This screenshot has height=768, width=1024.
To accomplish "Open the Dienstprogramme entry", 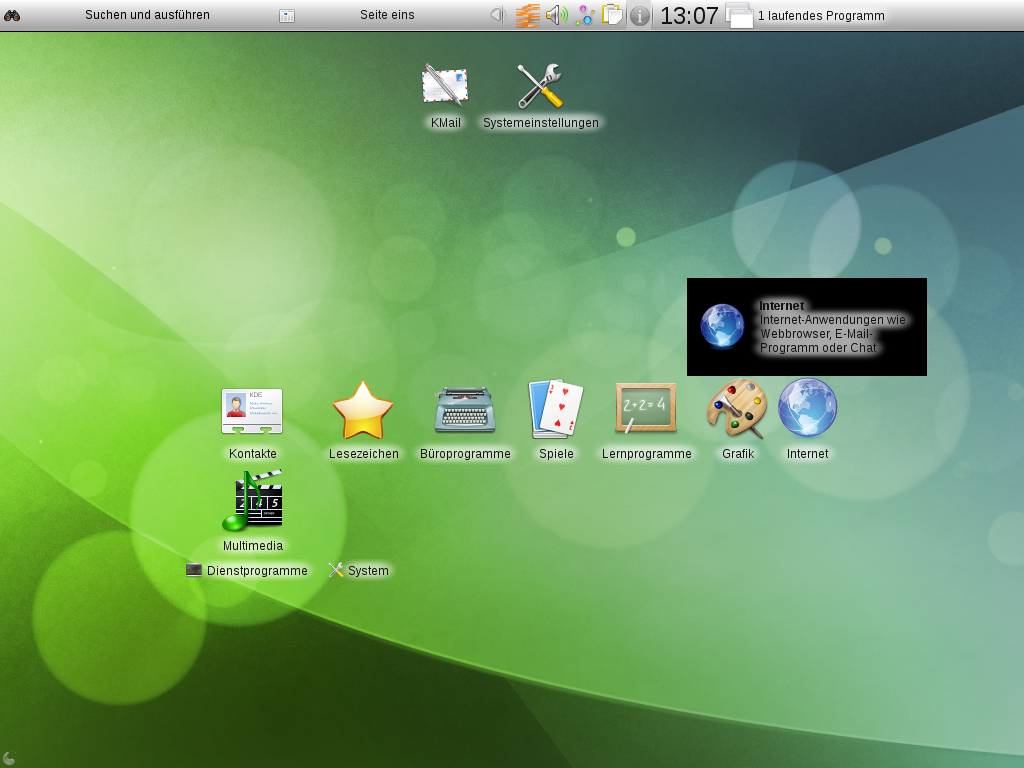I will click(247, 571).
